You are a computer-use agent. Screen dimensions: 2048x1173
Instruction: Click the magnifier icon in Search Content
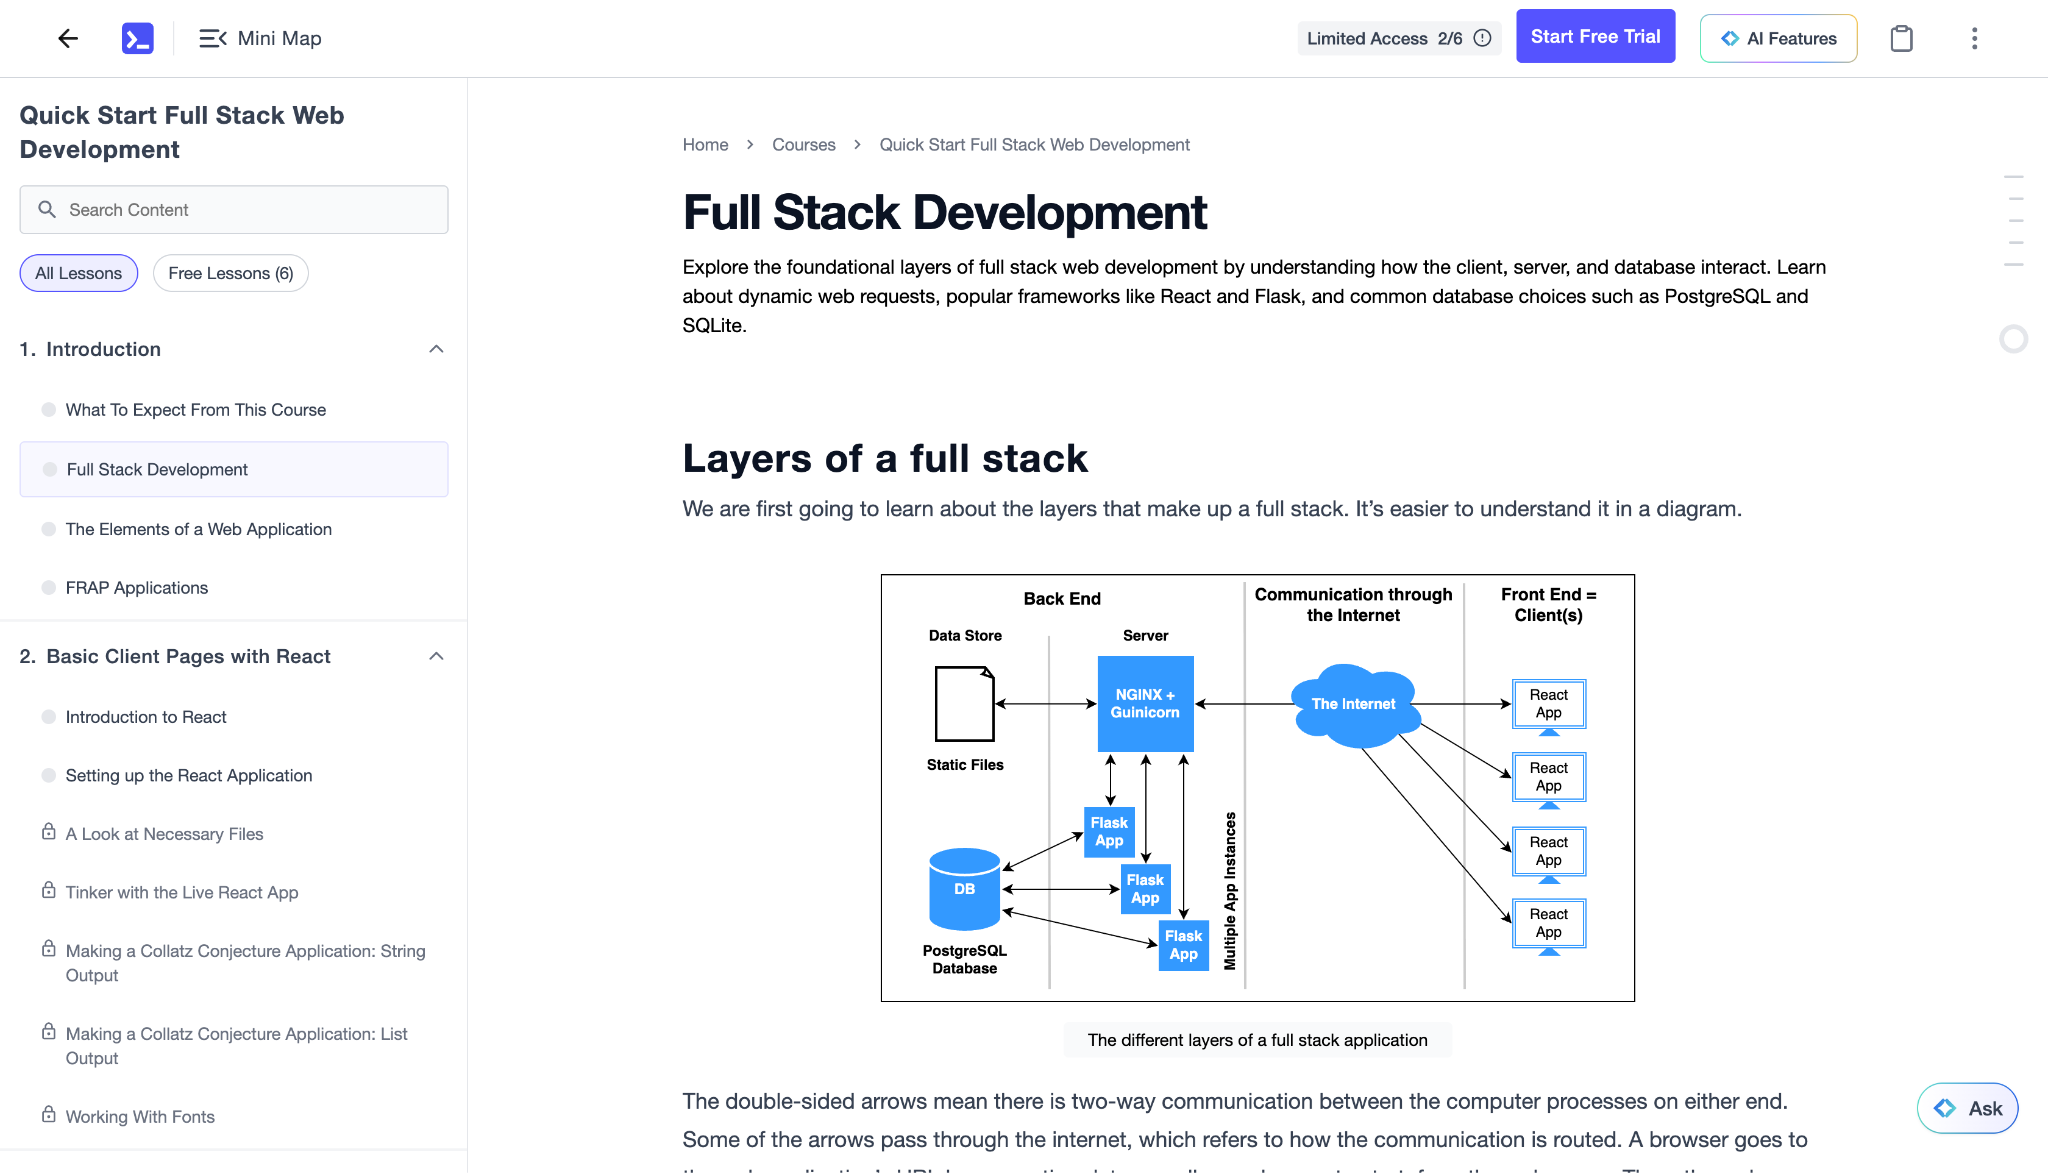(46, 209)
